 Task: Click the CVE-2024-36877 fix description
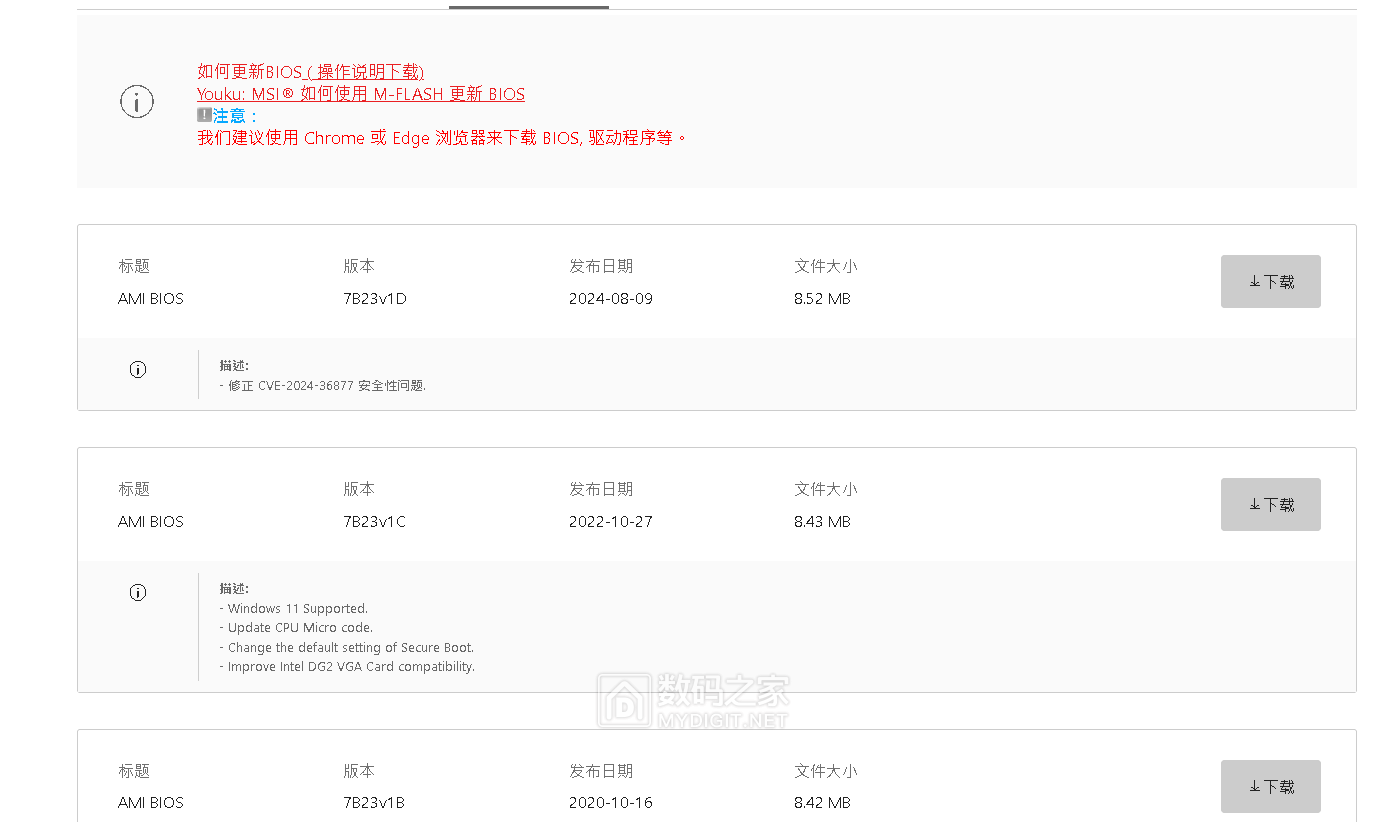(x=322, y=386)
